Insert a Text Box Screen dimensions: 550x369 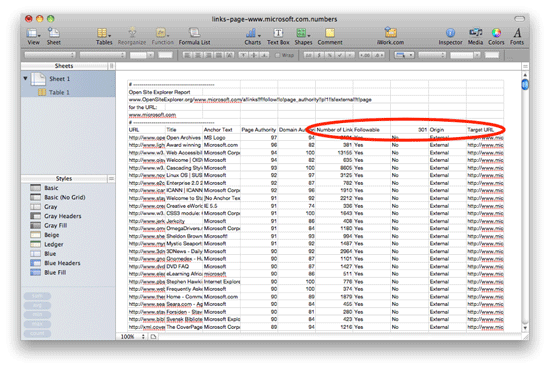click(278, 36)
